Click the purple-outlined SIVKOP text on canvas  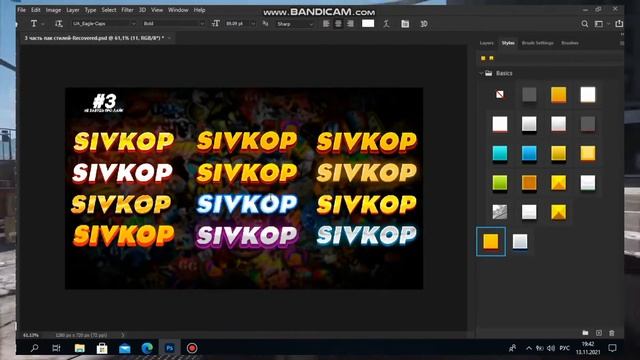click(x=247, y=236)
